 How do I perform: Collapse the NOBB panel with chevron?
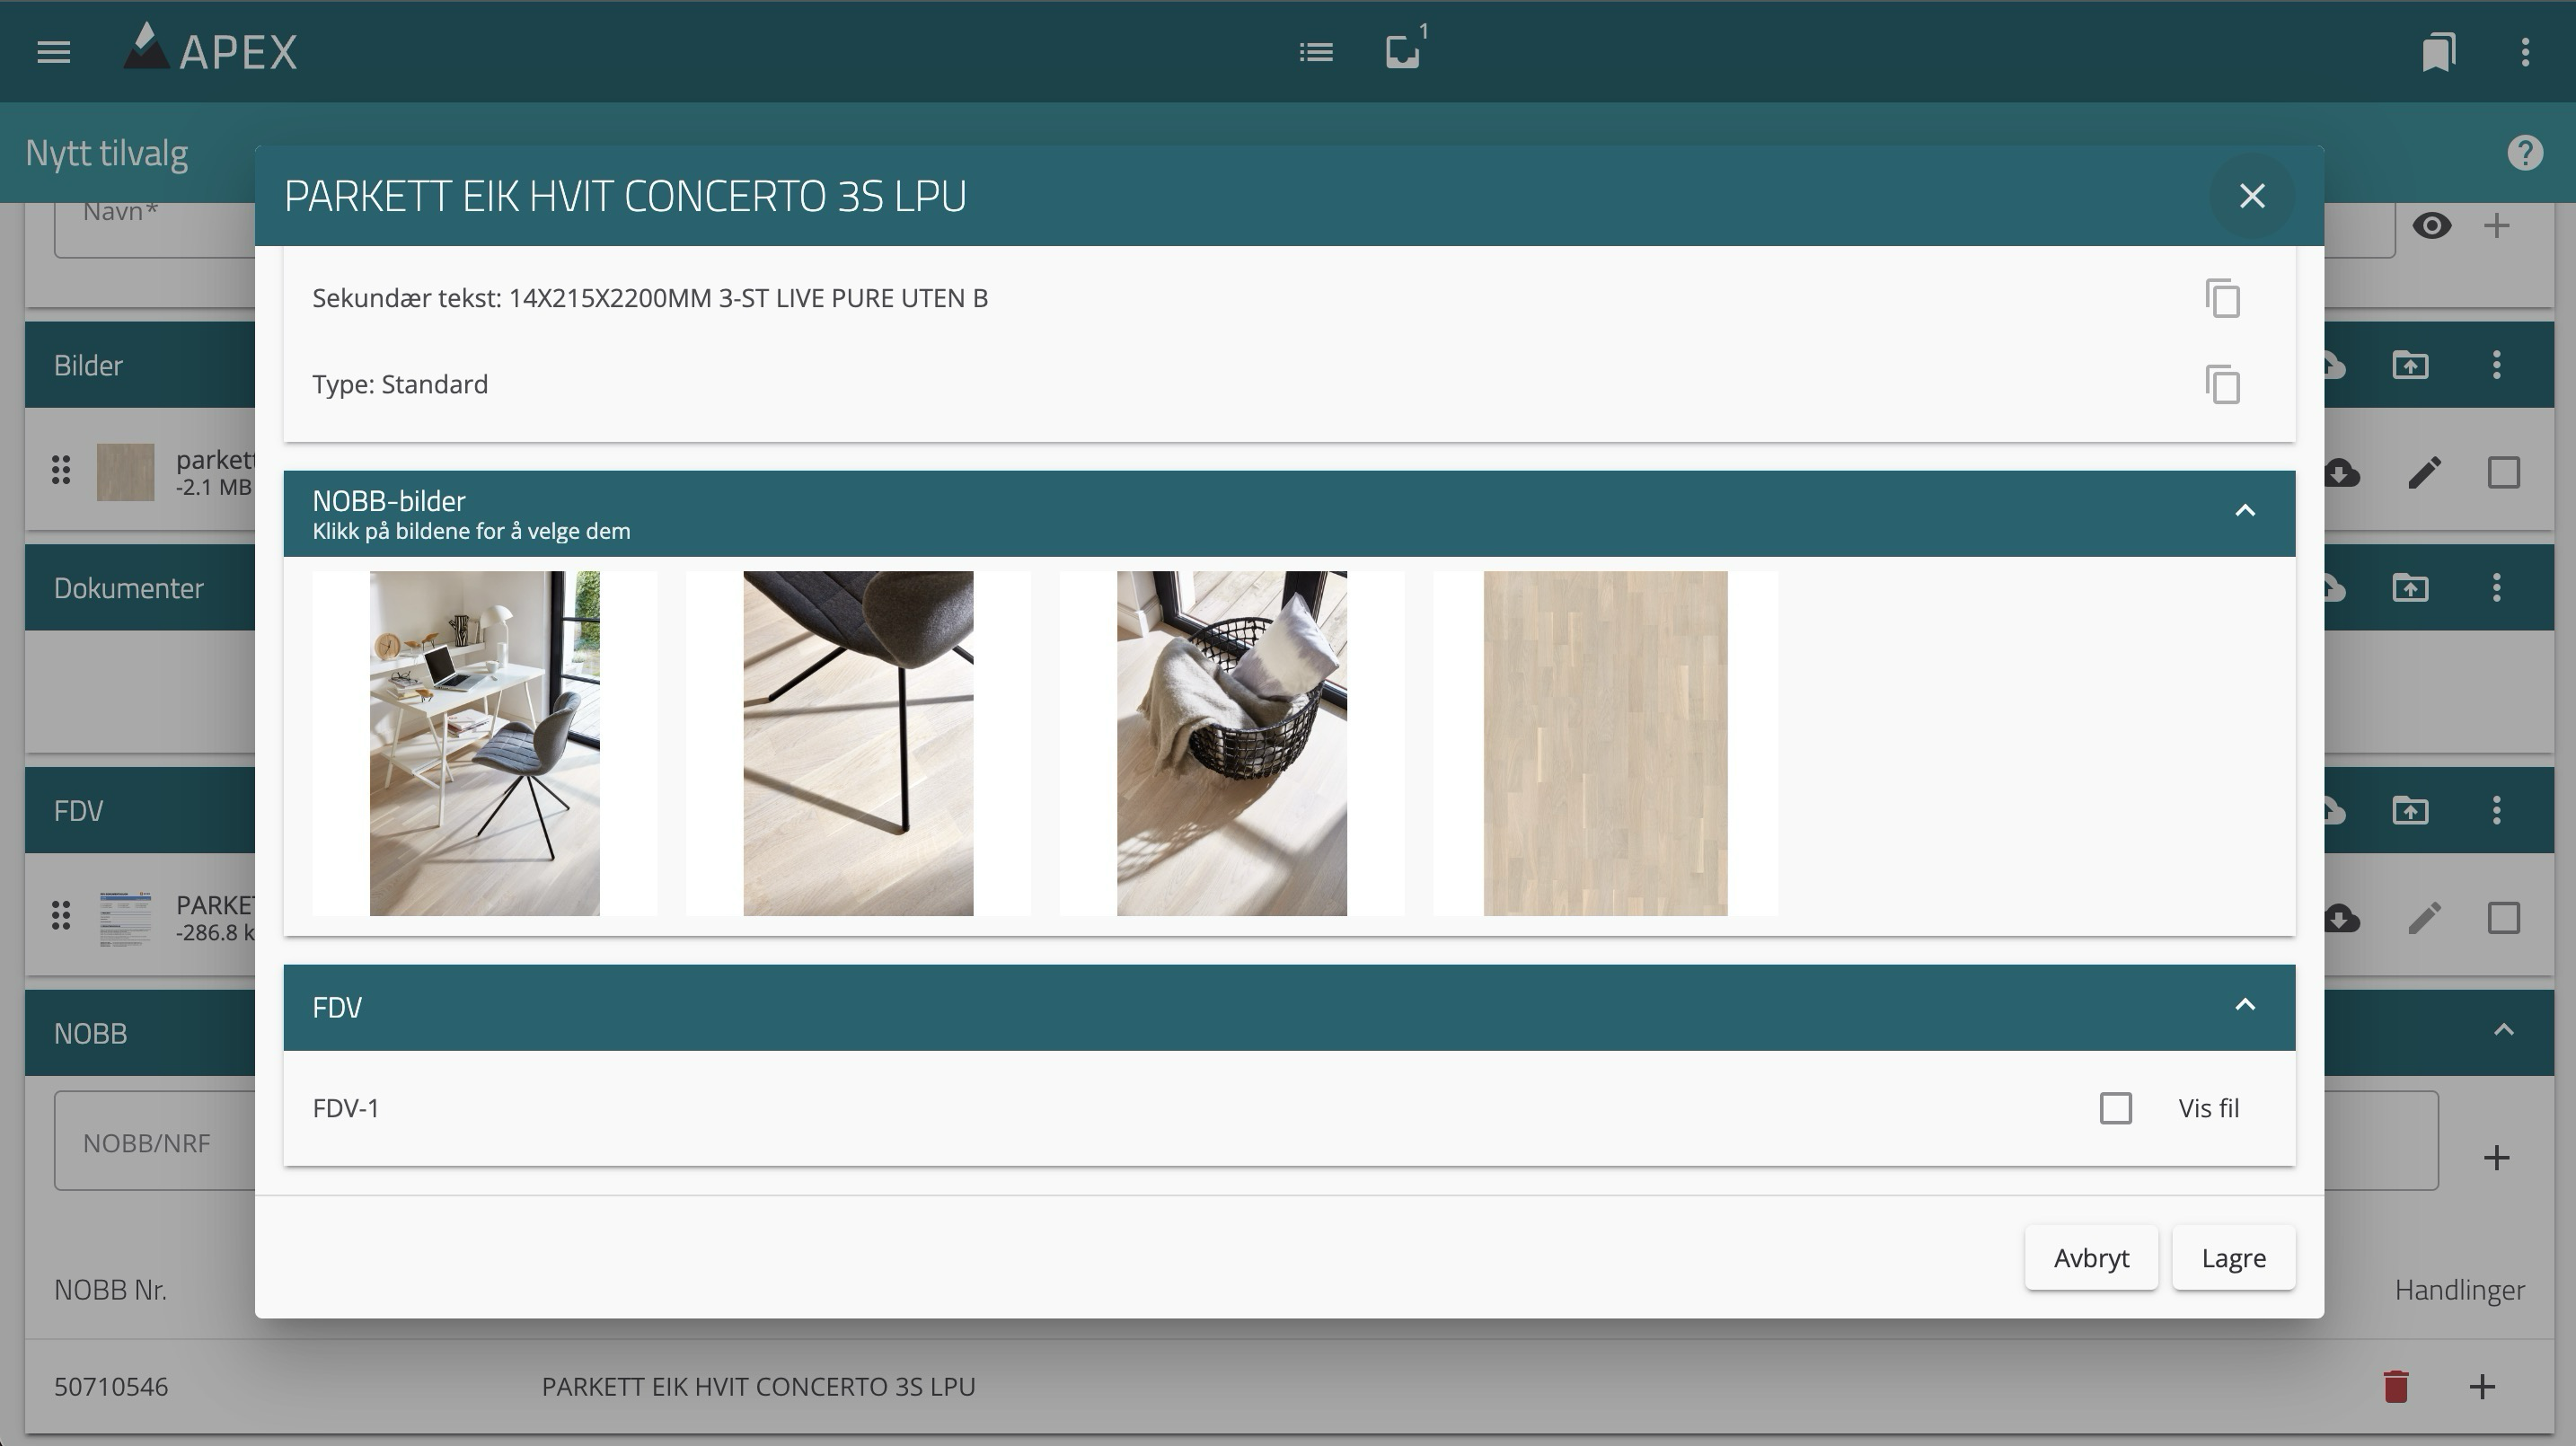click(2503, 1030)
